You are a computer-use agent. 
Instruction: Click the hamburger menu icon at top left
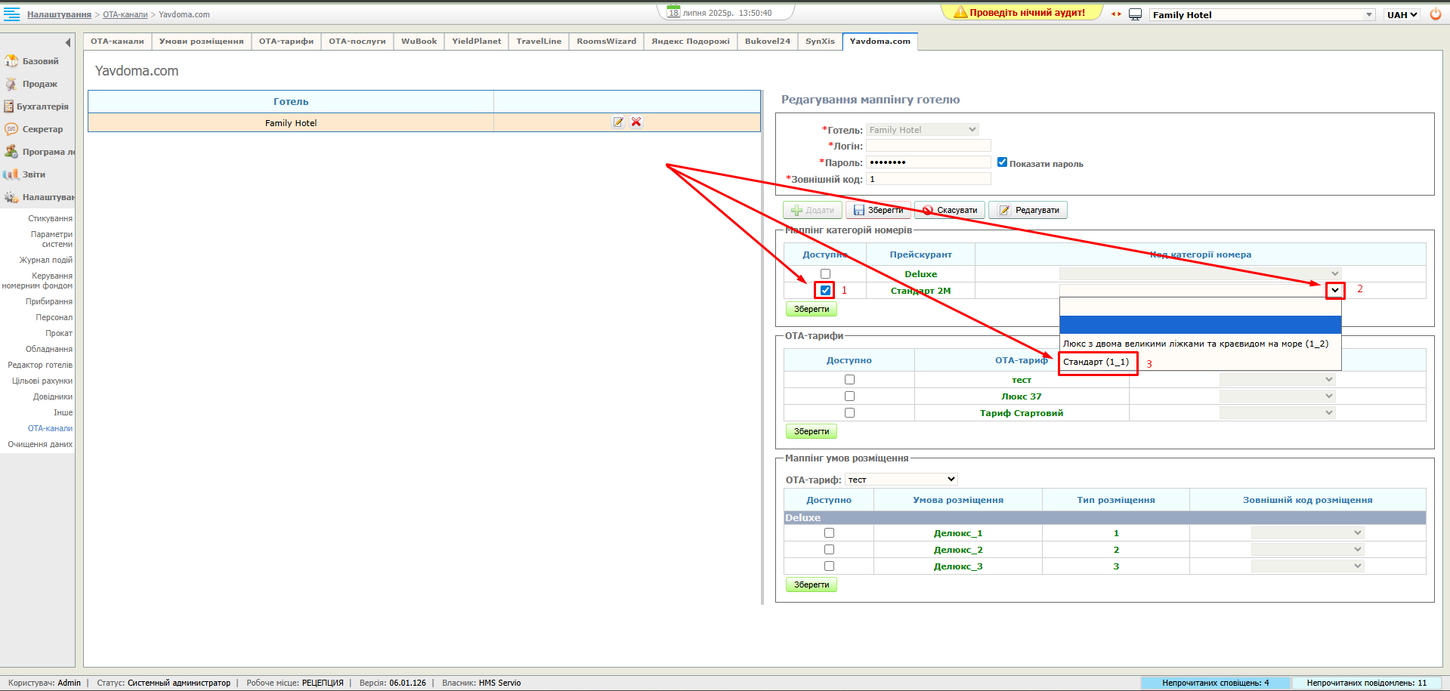pyautogui.click(x=12, y=14)
